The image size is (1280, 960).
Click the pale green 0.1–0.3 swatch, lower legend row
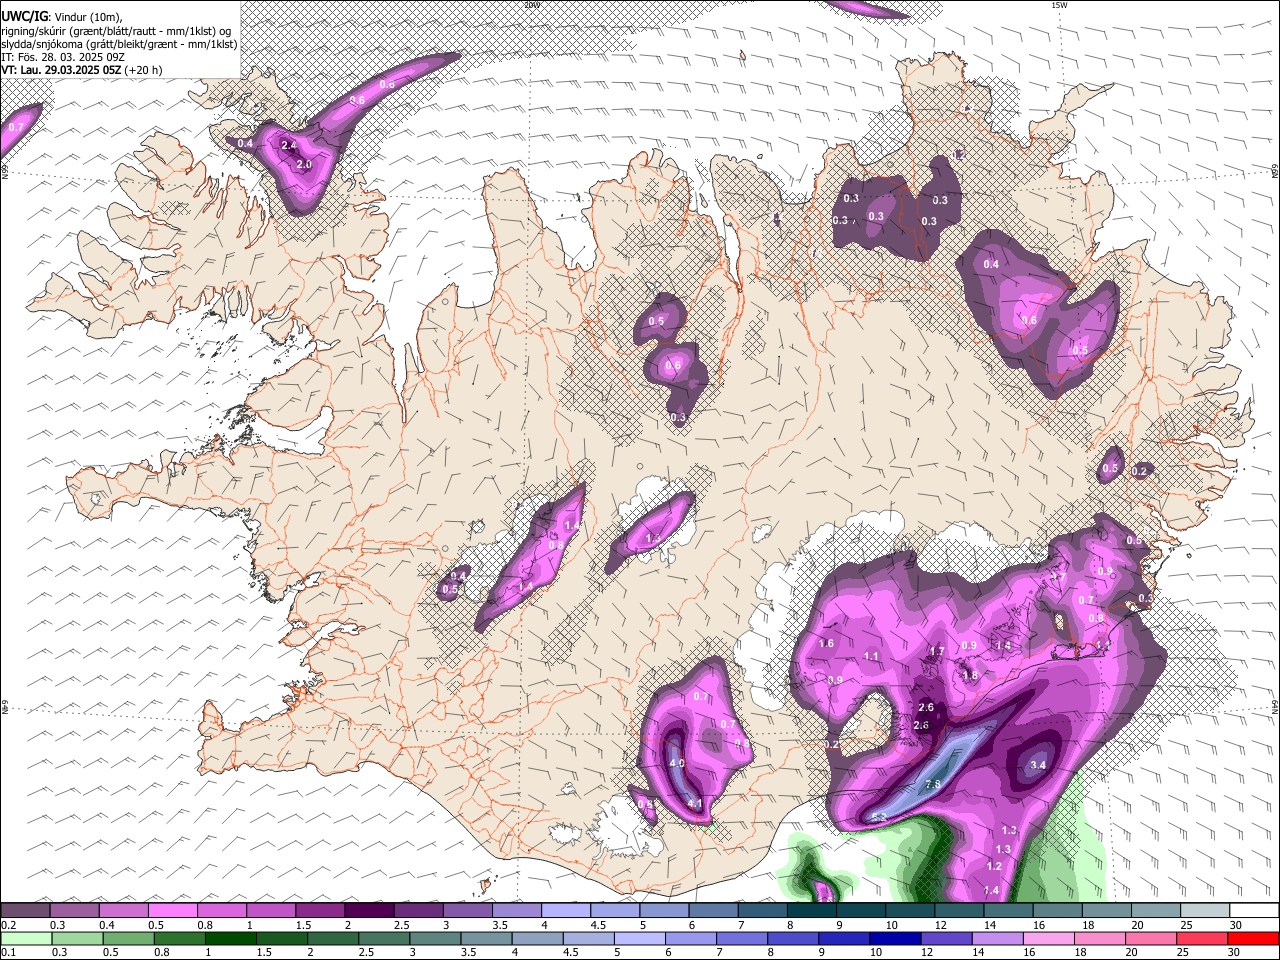[x=25, y=938]
